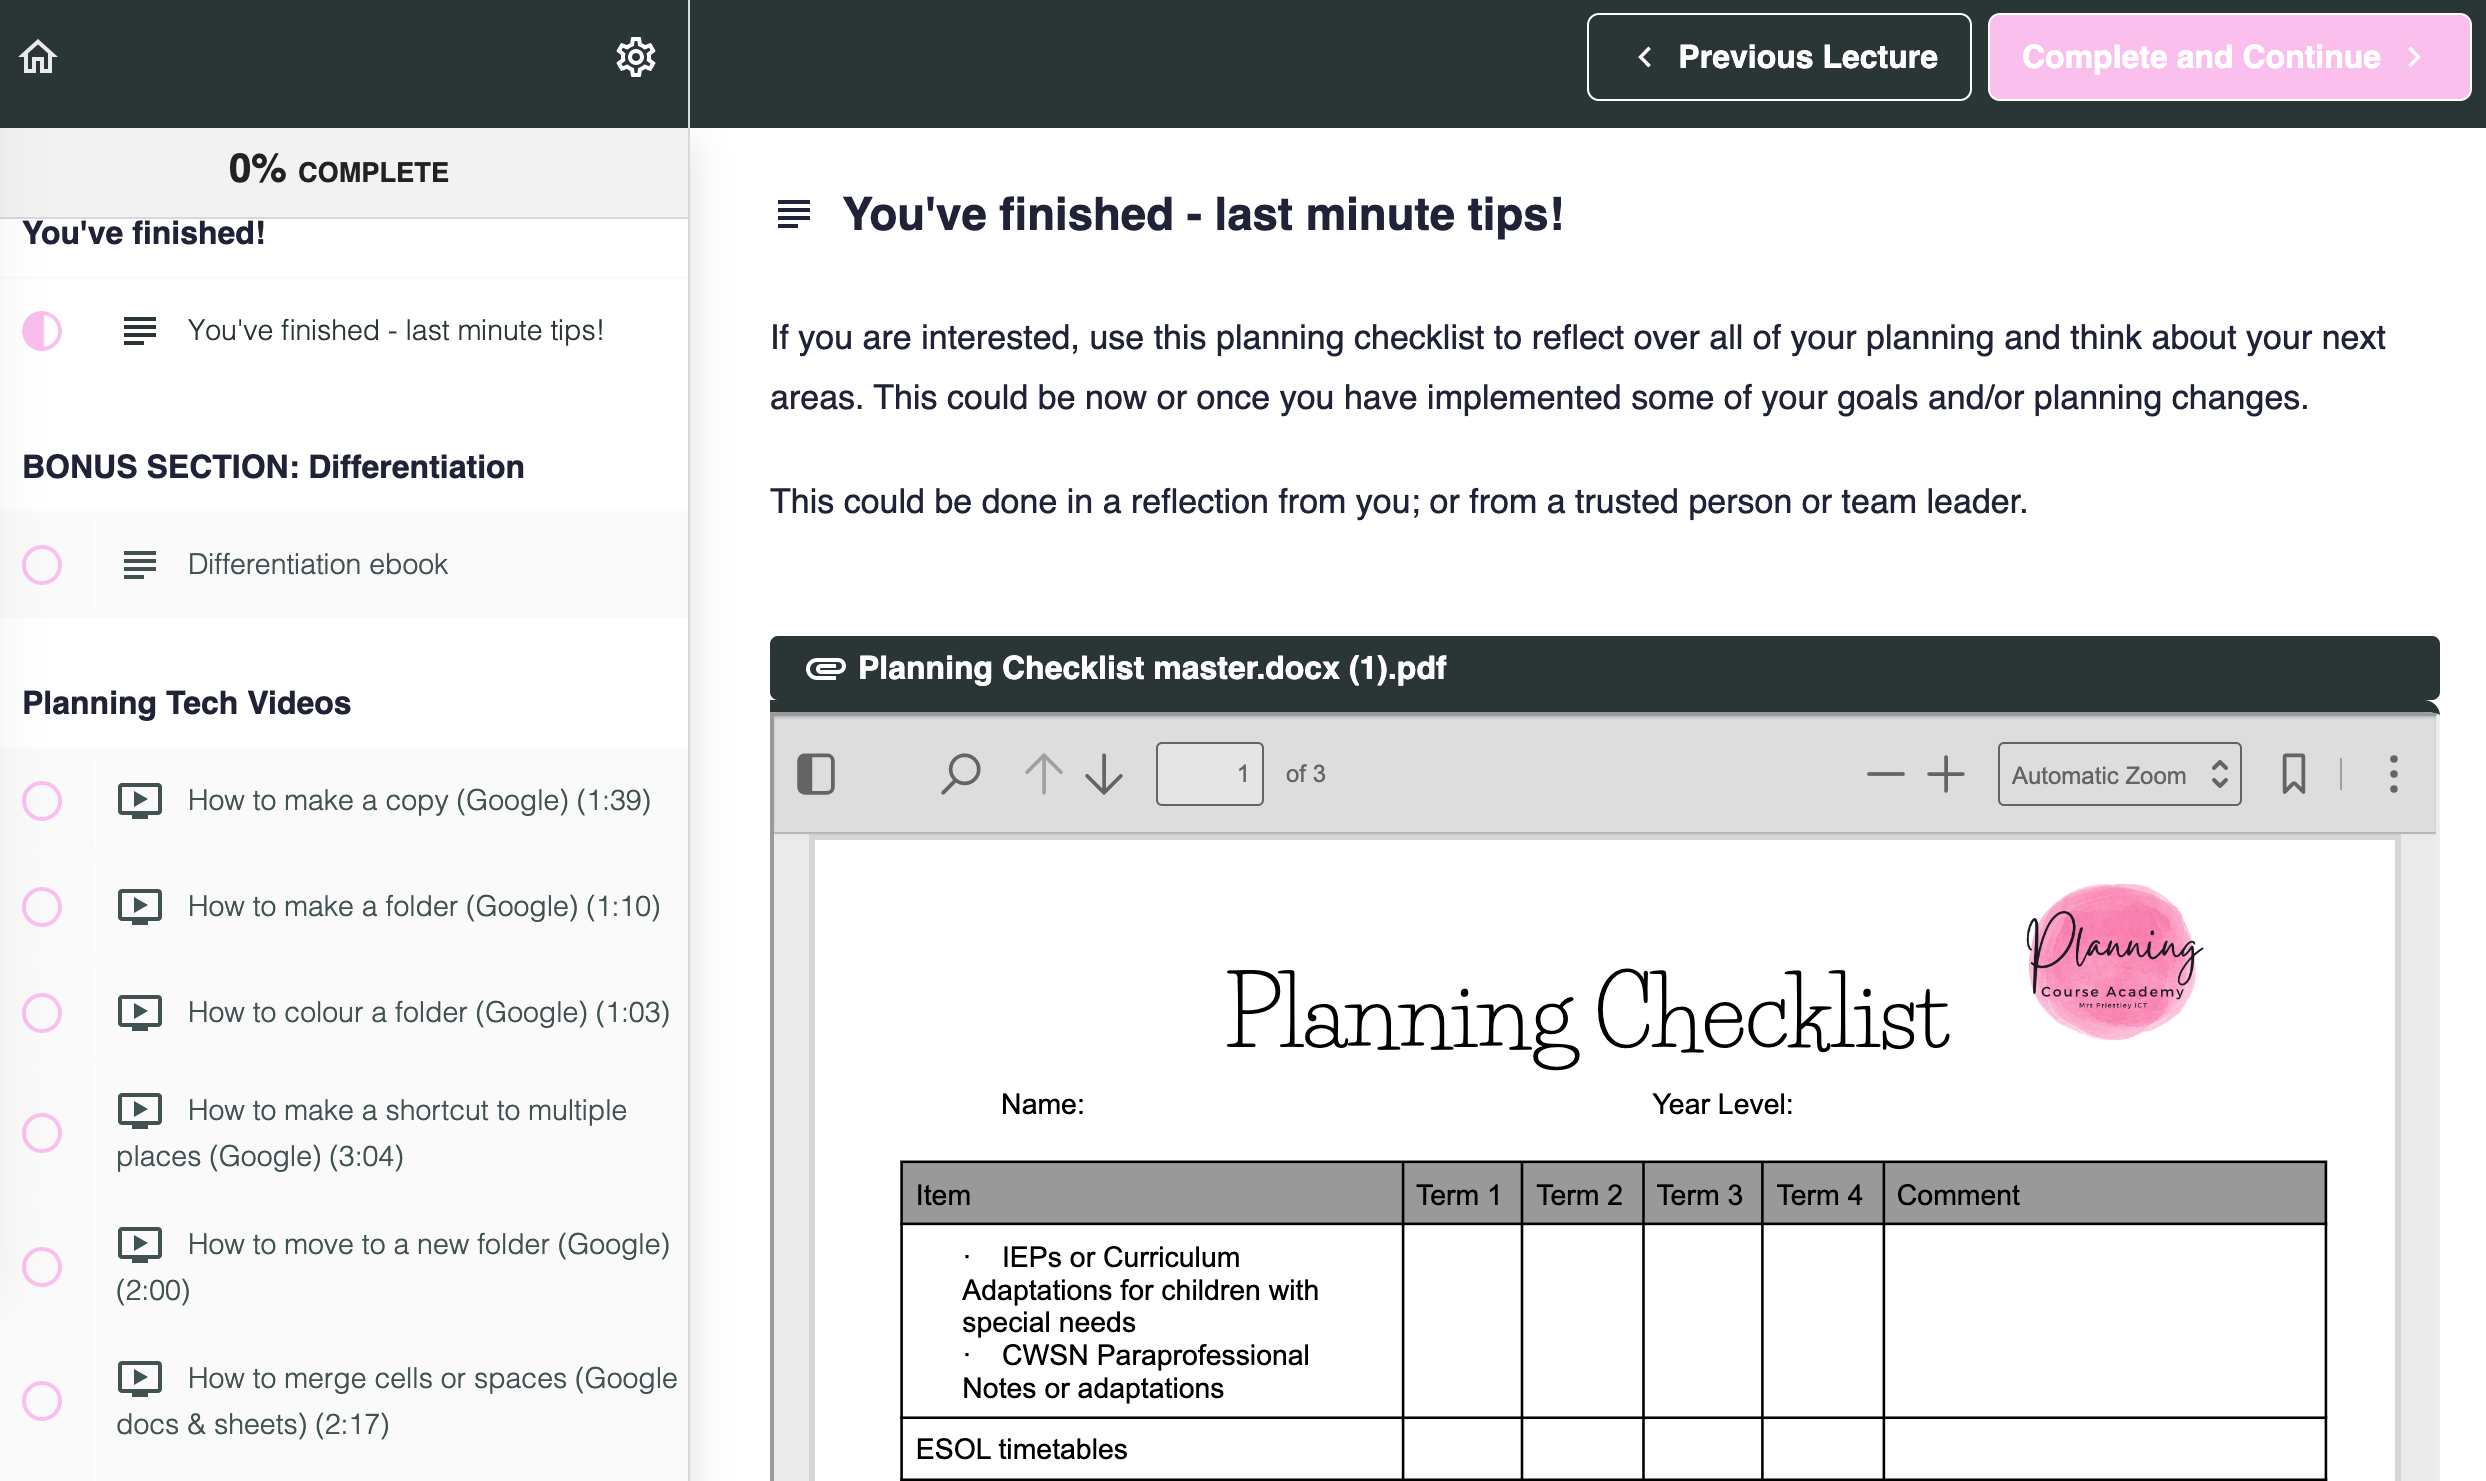Viewport: 2486px width, 1481px height.
Task: Go to previous PDF page arrow
Action: point(1043,774)
